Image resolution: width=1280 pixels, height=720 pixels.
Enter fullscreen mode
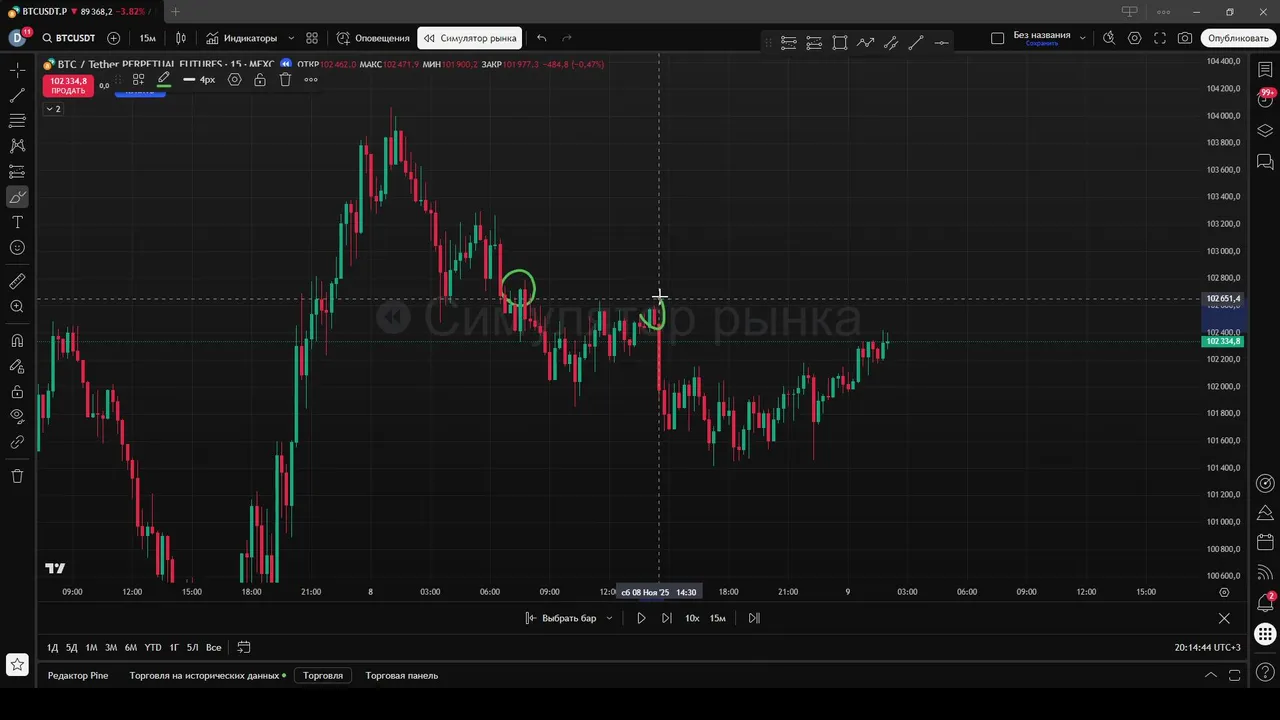(1160, 38)
